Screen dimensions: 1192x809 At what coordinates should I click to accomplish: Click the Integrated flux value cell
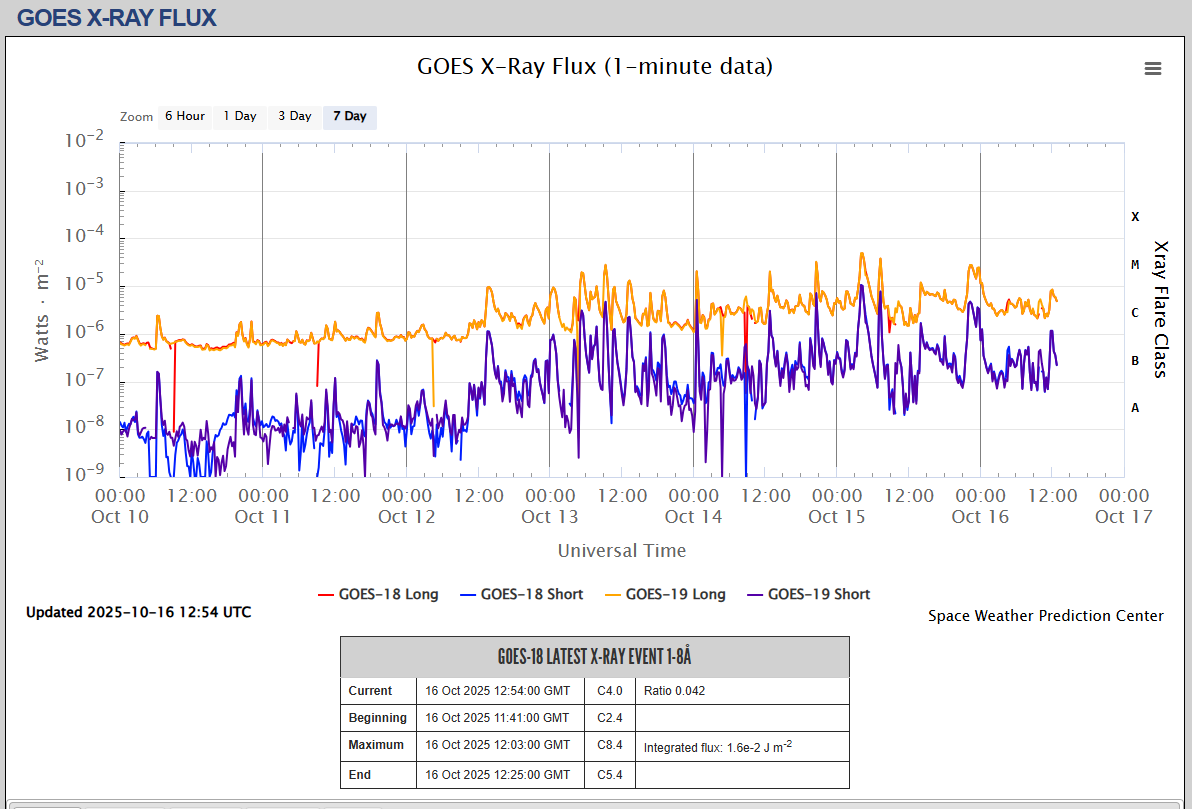(718, 747)
